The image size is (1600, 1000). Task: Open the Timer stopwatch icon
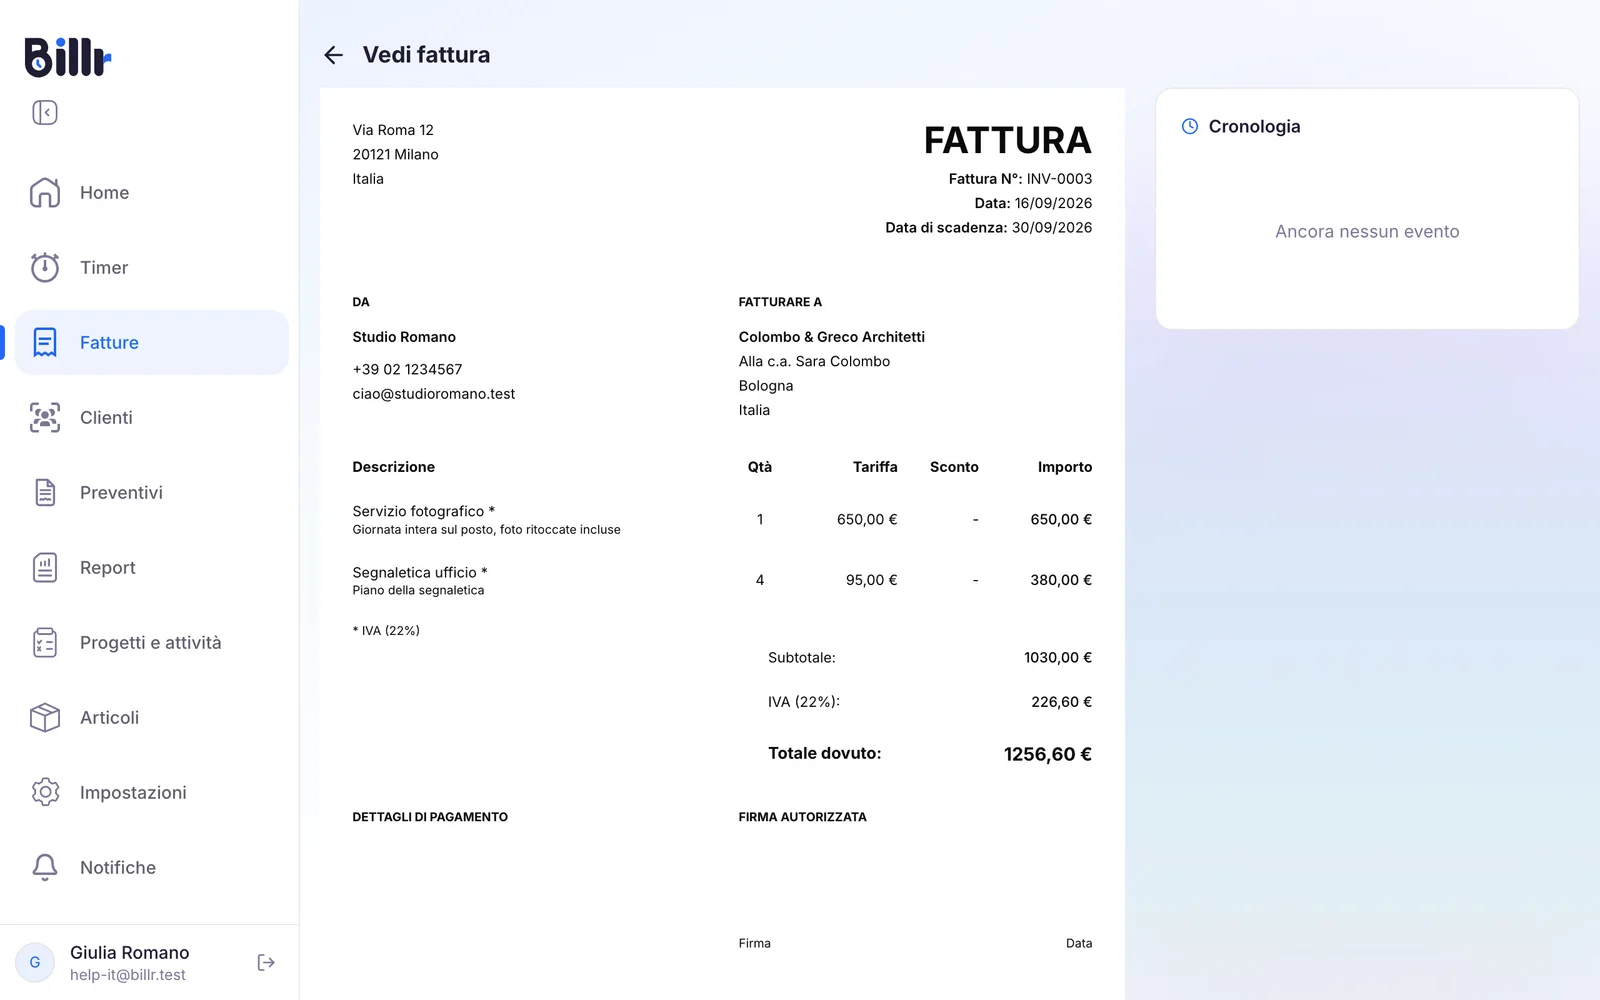[x=45, y=267]
